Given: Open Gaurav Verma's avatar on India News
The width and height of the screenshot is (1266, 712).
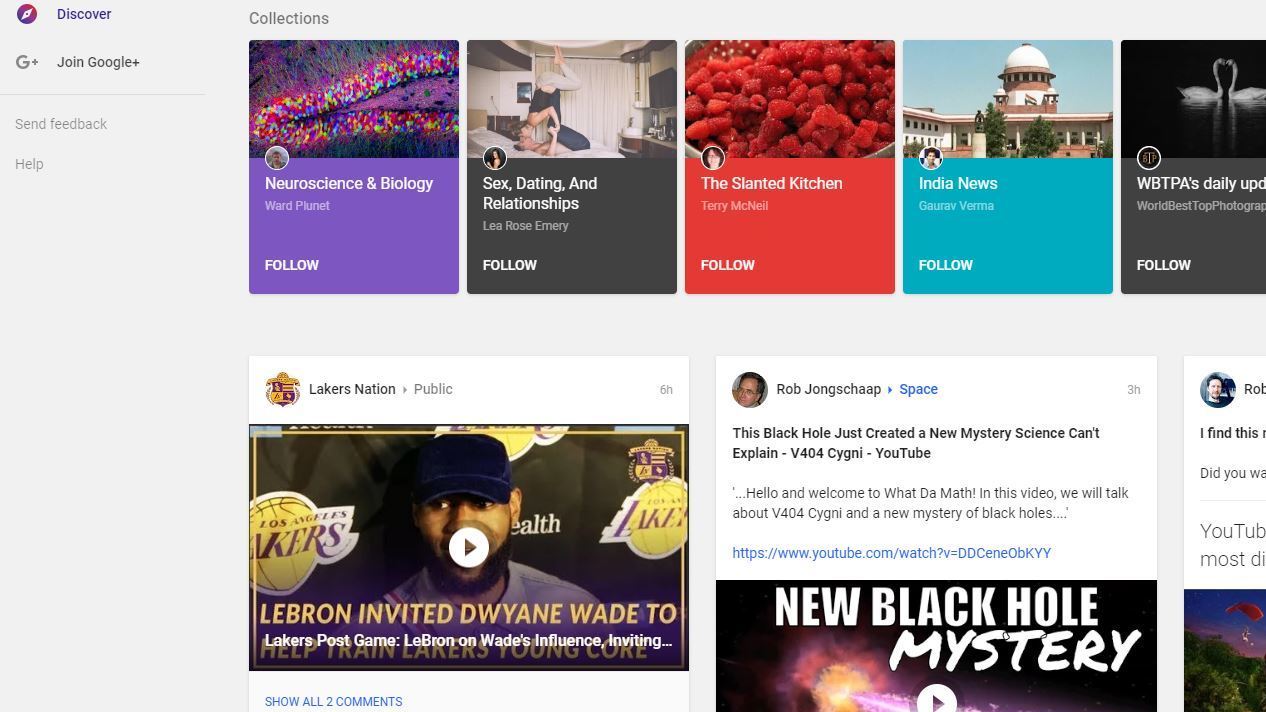Looking at the screenshot, I should pyautogui.click(x=931, y=158).
